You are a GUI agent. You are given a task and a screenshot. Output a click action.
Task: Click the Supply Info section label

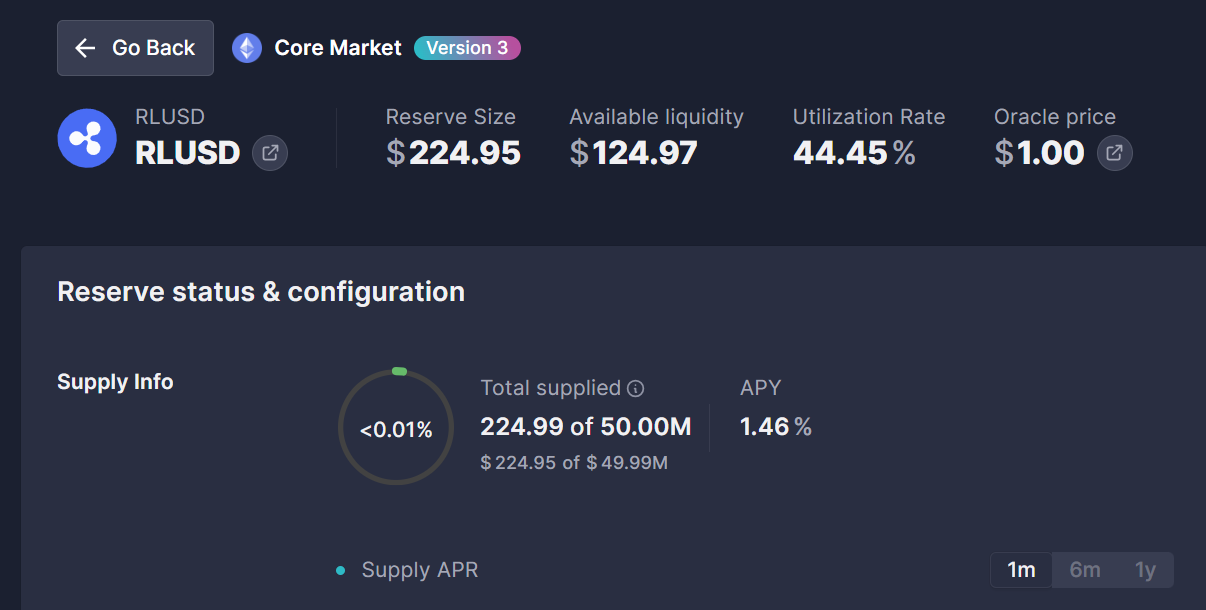[115, 382]
